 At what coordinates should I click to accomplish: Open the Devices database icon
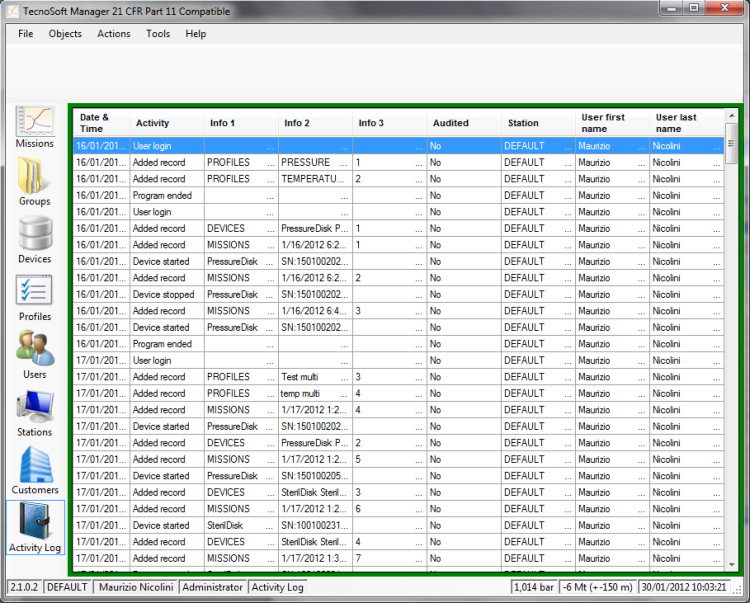click(35, 235)
